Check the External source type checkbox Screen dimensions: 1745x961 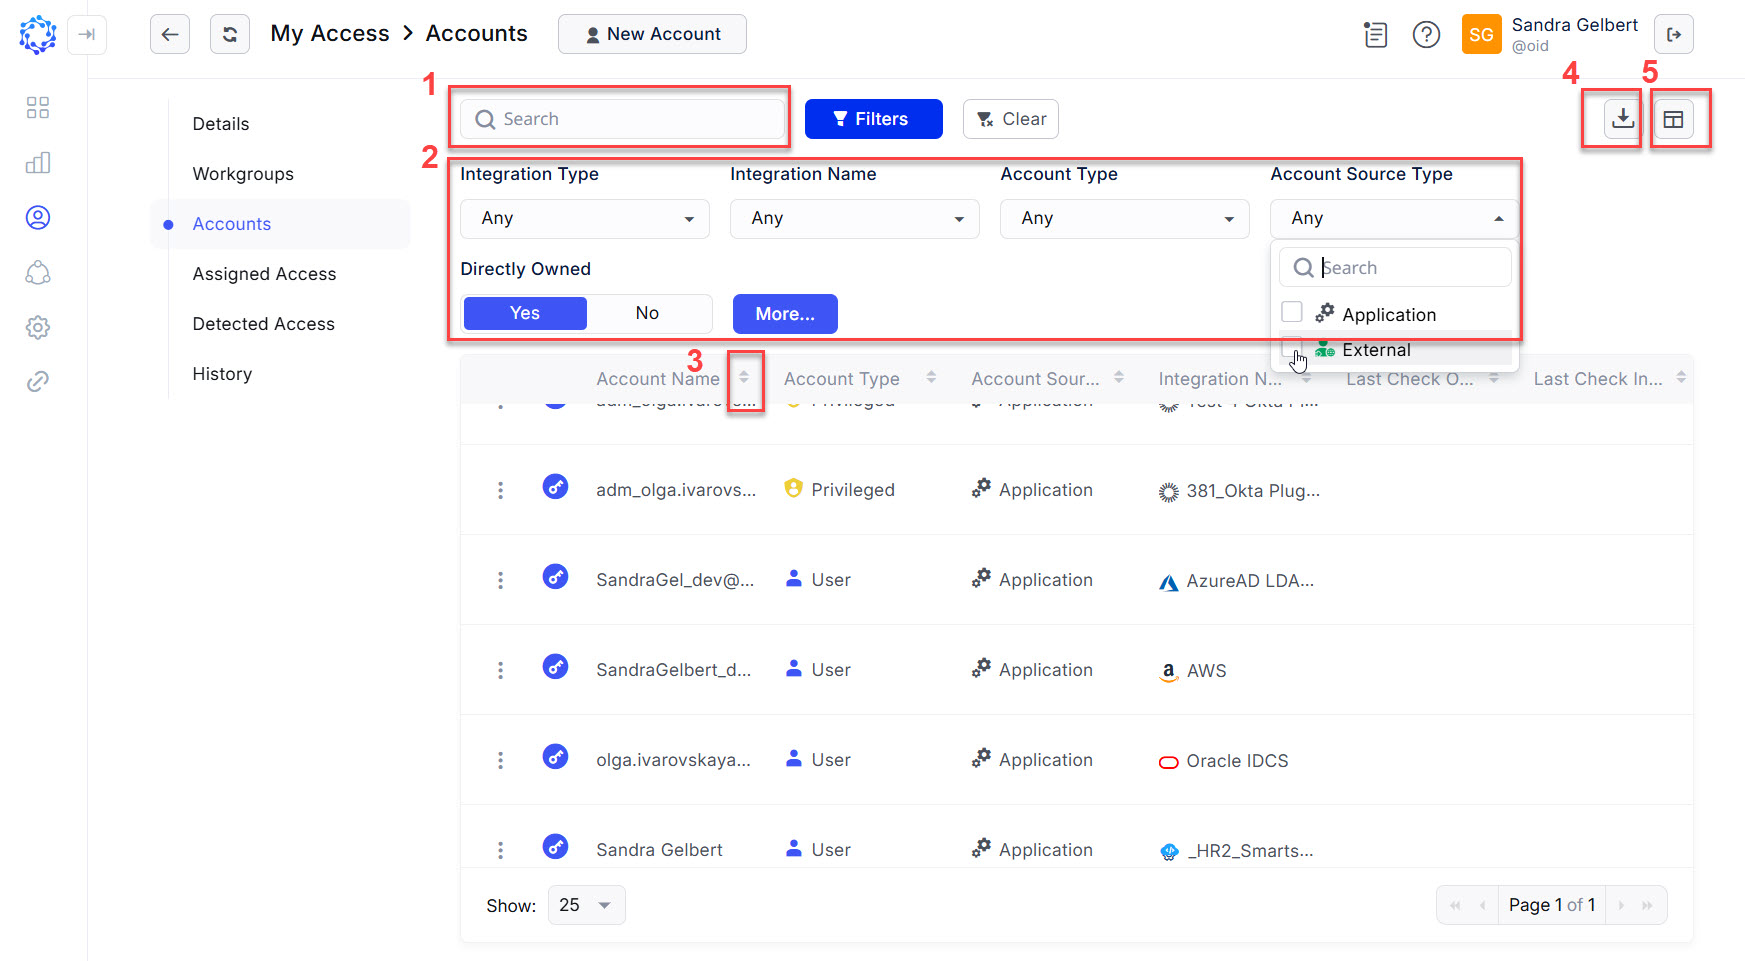[1292, 349]
